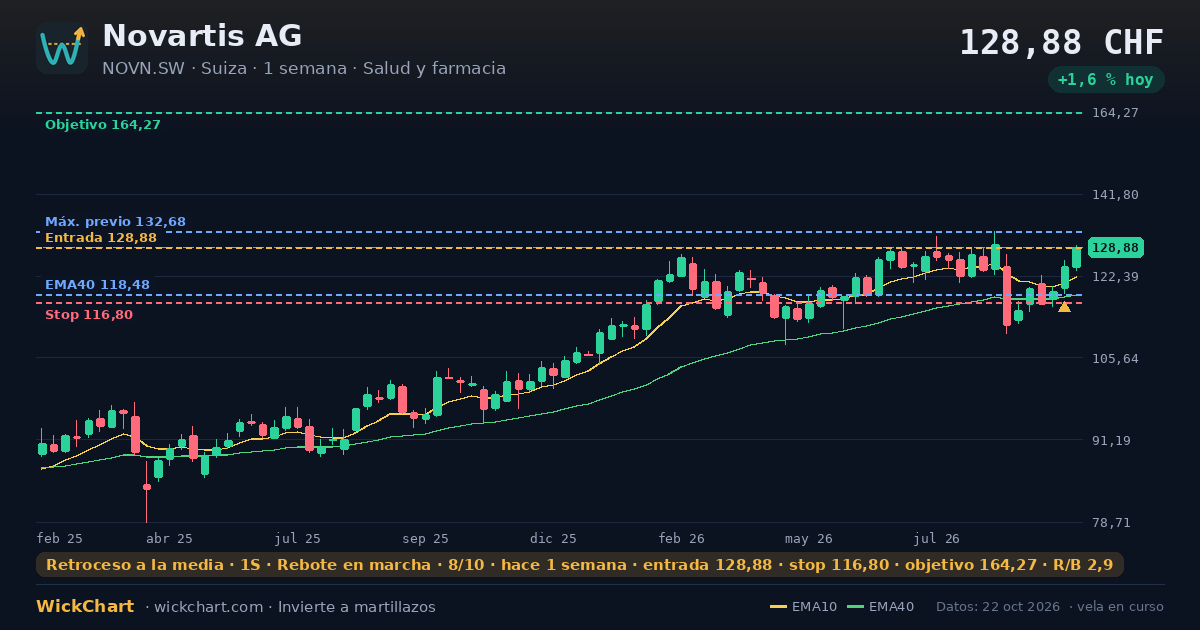Click the 105,64 axis value
This screenshot has width=1200, height=630.
1116,359
